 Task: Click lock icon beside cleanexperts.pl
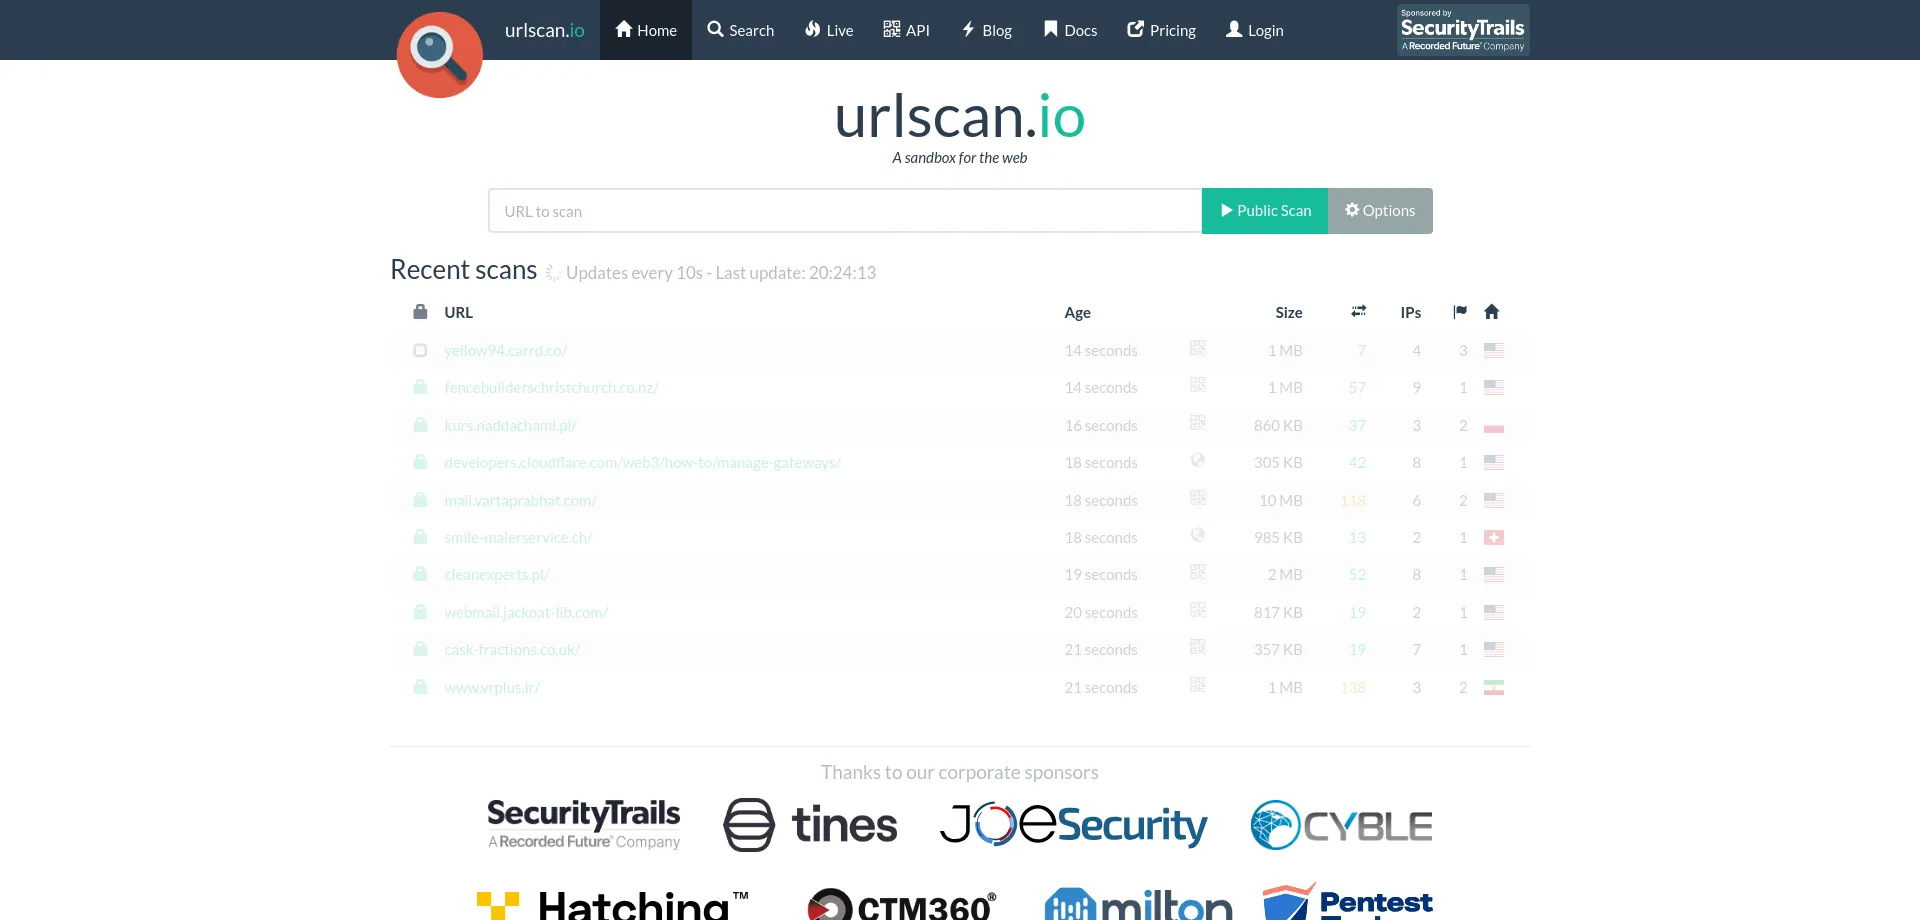tap(421, 574)
